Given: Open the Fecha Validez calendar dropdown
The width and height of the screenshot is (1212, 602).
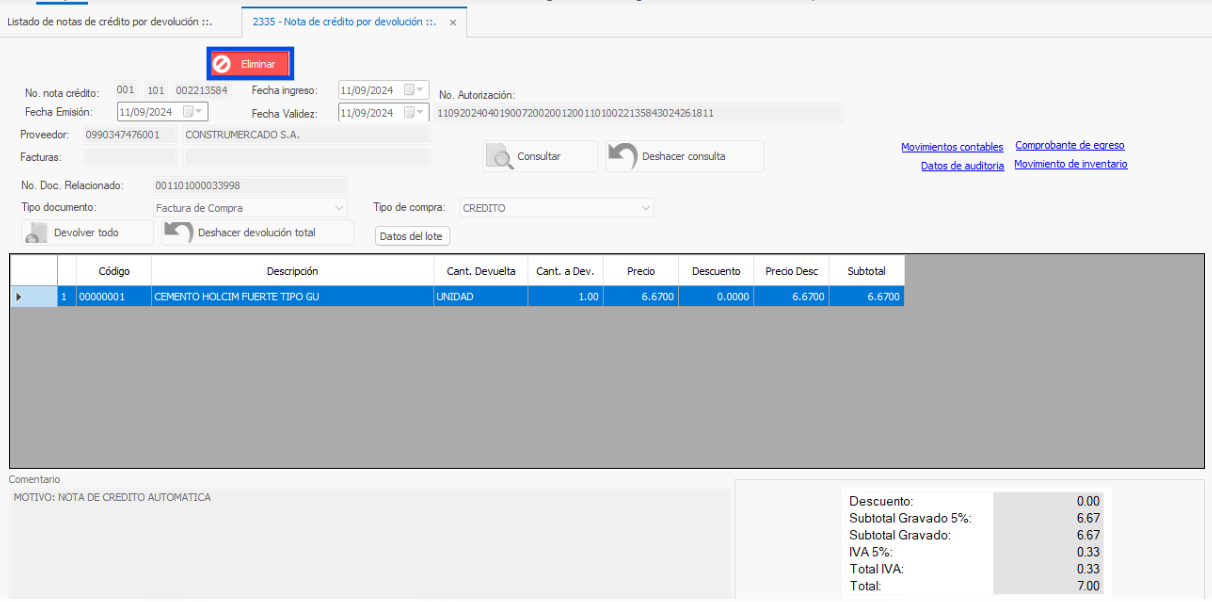Looking at the screenshot, I should [x=414, y=113].
